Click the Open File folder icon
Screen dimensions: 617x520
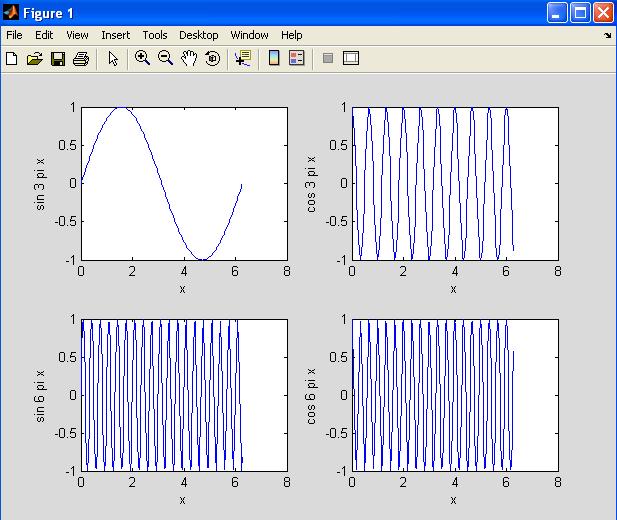click(35, 59)
